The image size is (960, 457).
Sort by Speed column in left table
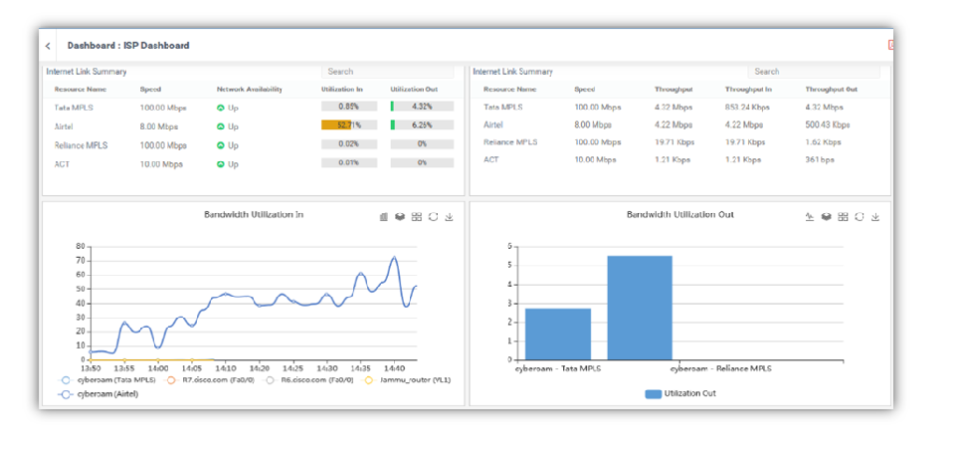[150, 89]
